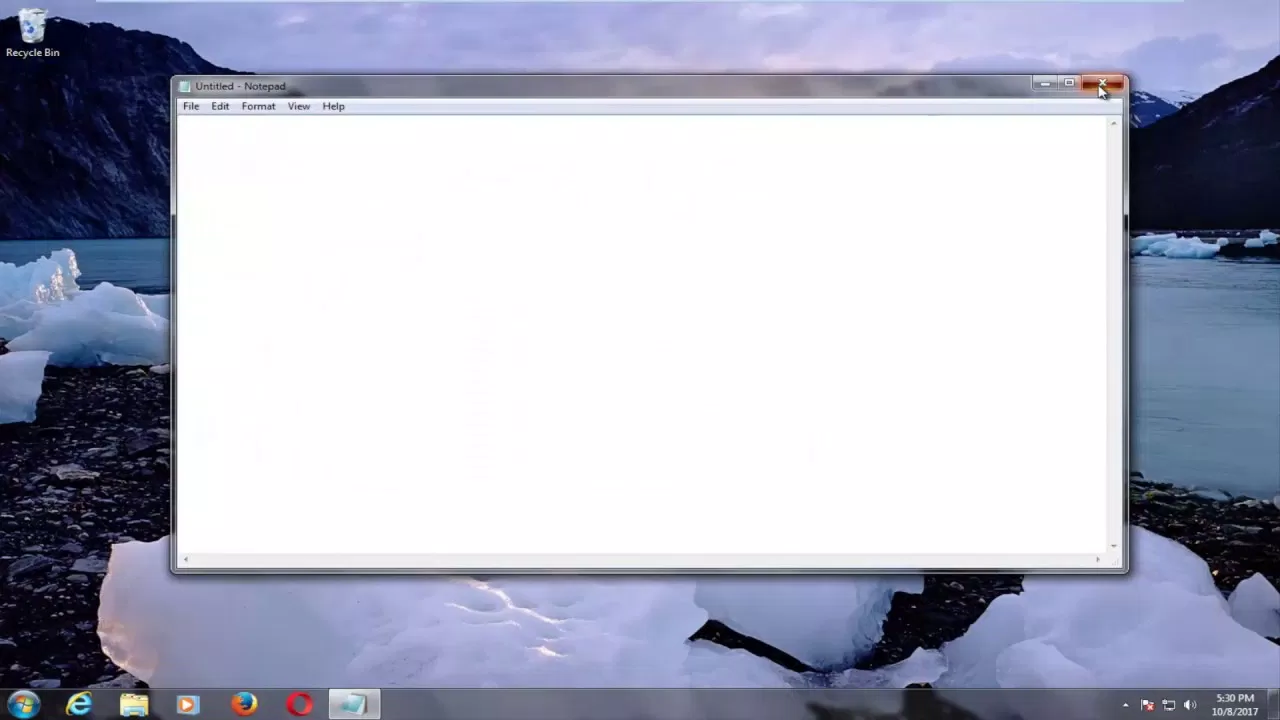The height and width of the screenshot is (720, 1280).
Task: Launch Opera browser
Action: [299, 704]
